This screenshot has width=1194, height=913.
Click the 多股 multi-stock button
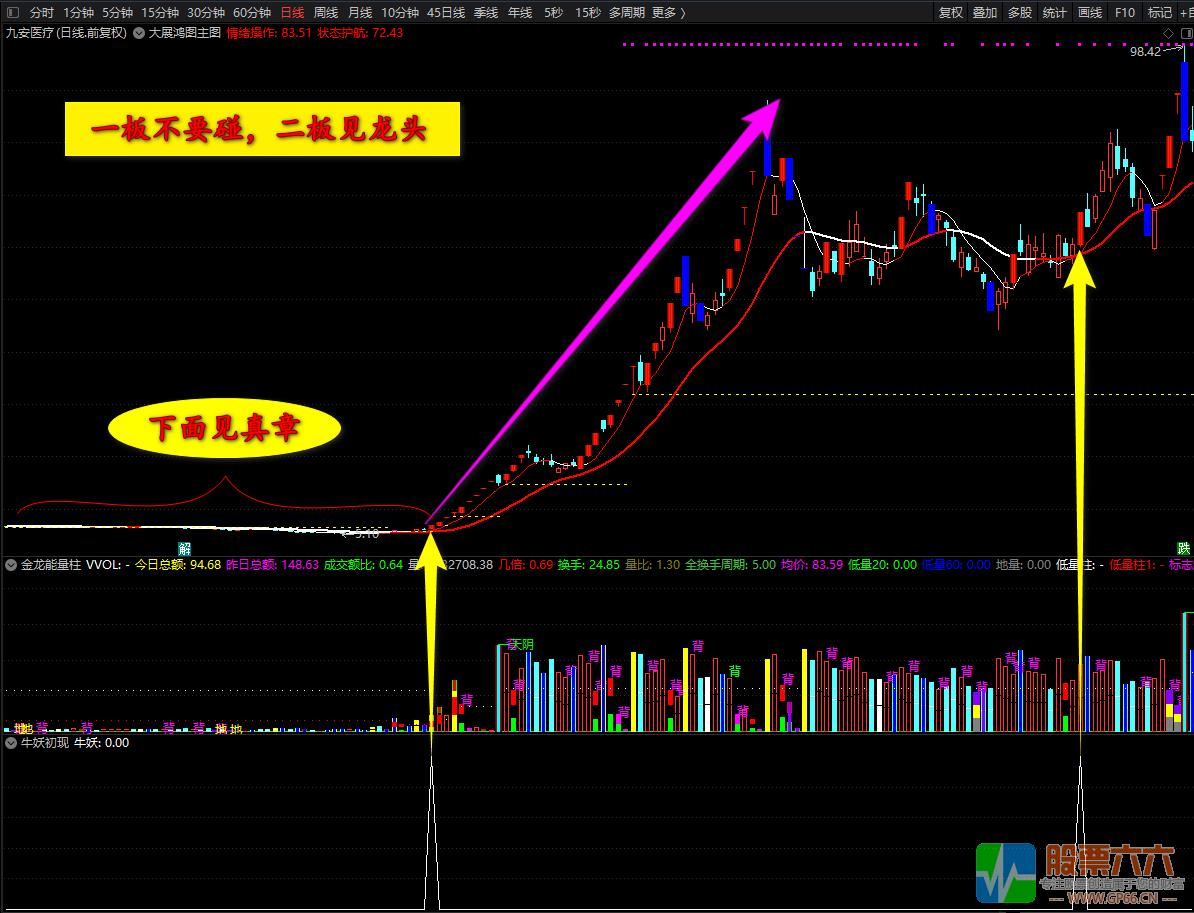(x=1020, y=12)
